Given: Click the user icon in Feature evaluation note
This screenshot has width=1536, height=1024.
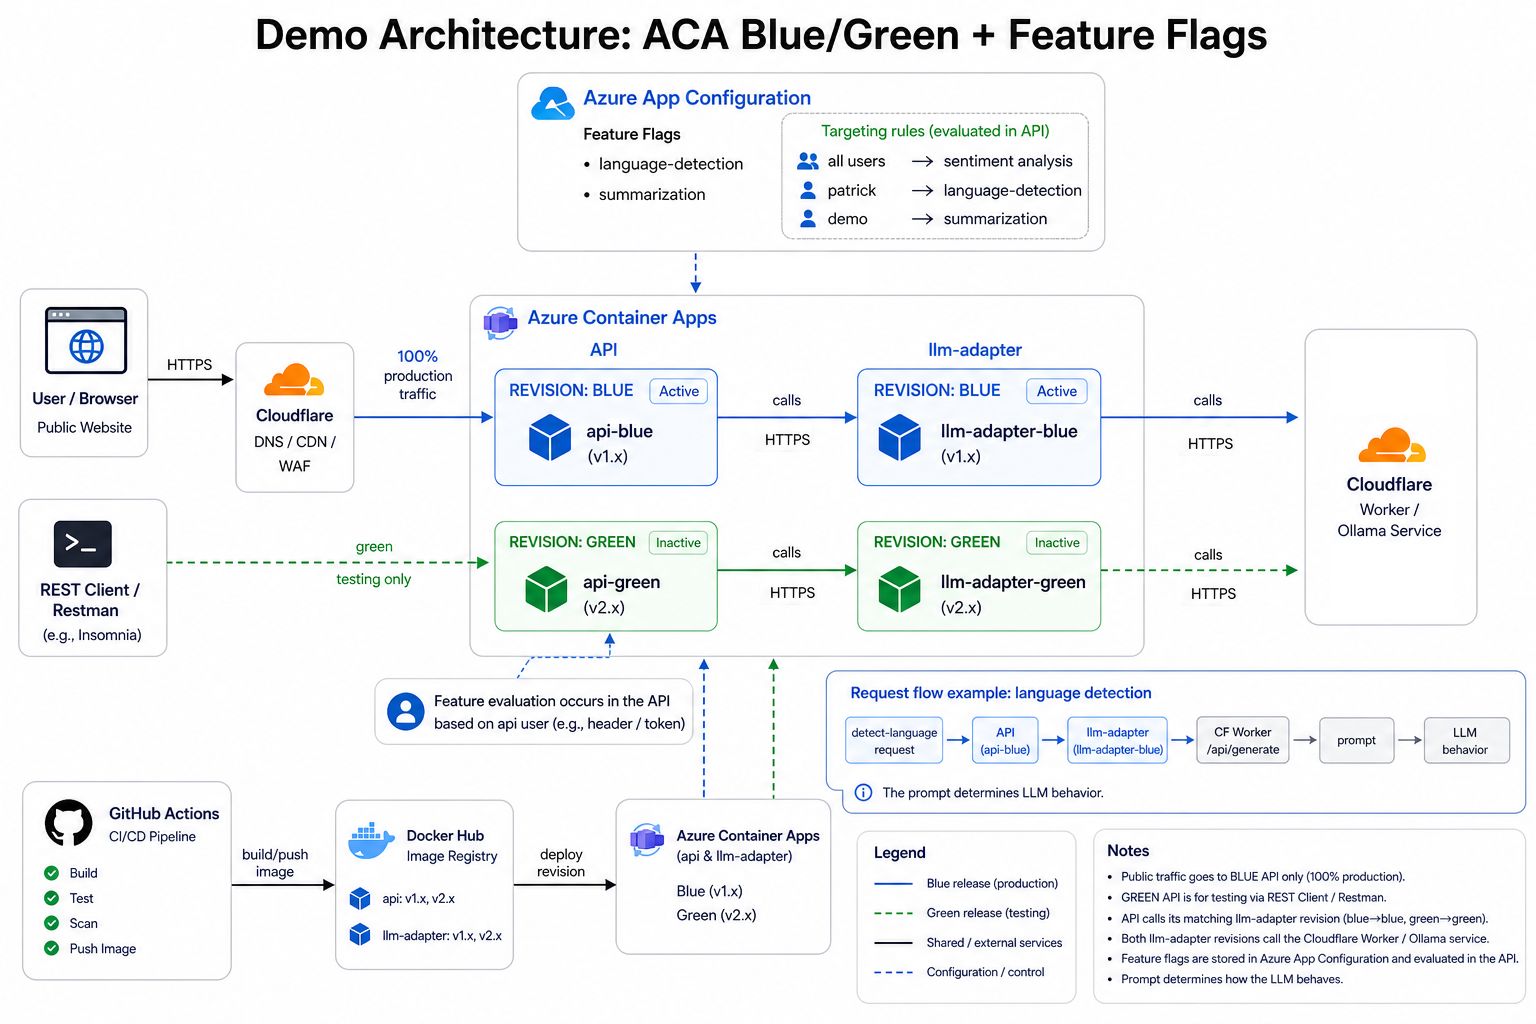Looking at the screenshot, I should [x=406, y=712].
